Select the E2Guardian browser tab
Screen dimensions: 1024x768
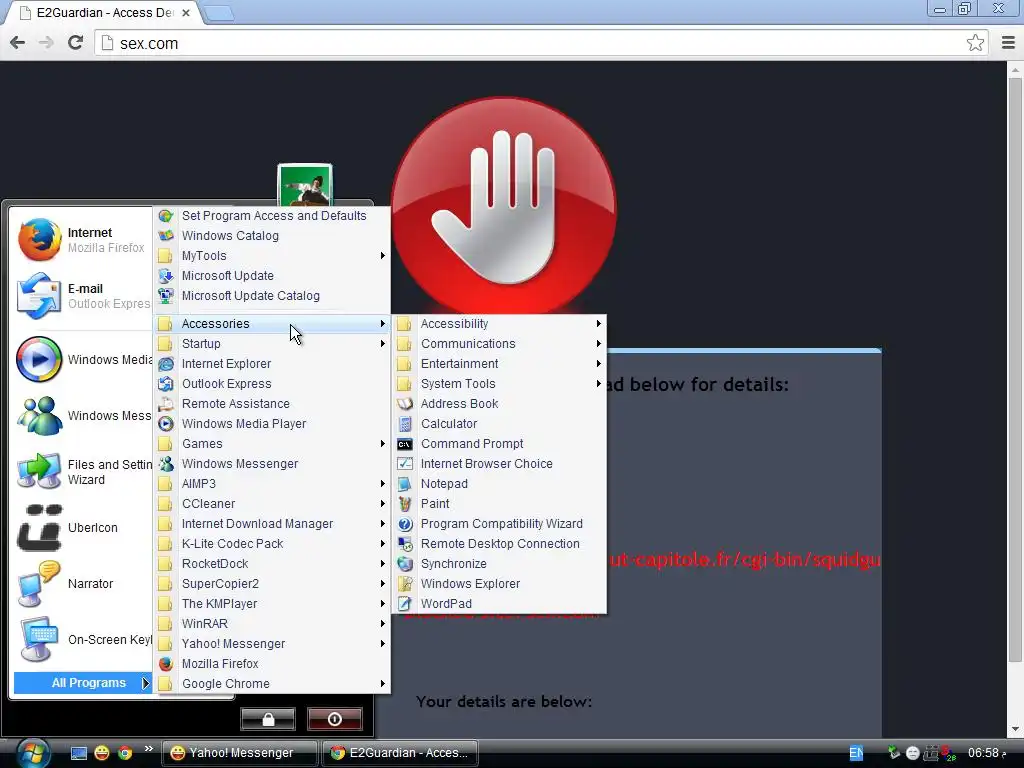(104, 13)
